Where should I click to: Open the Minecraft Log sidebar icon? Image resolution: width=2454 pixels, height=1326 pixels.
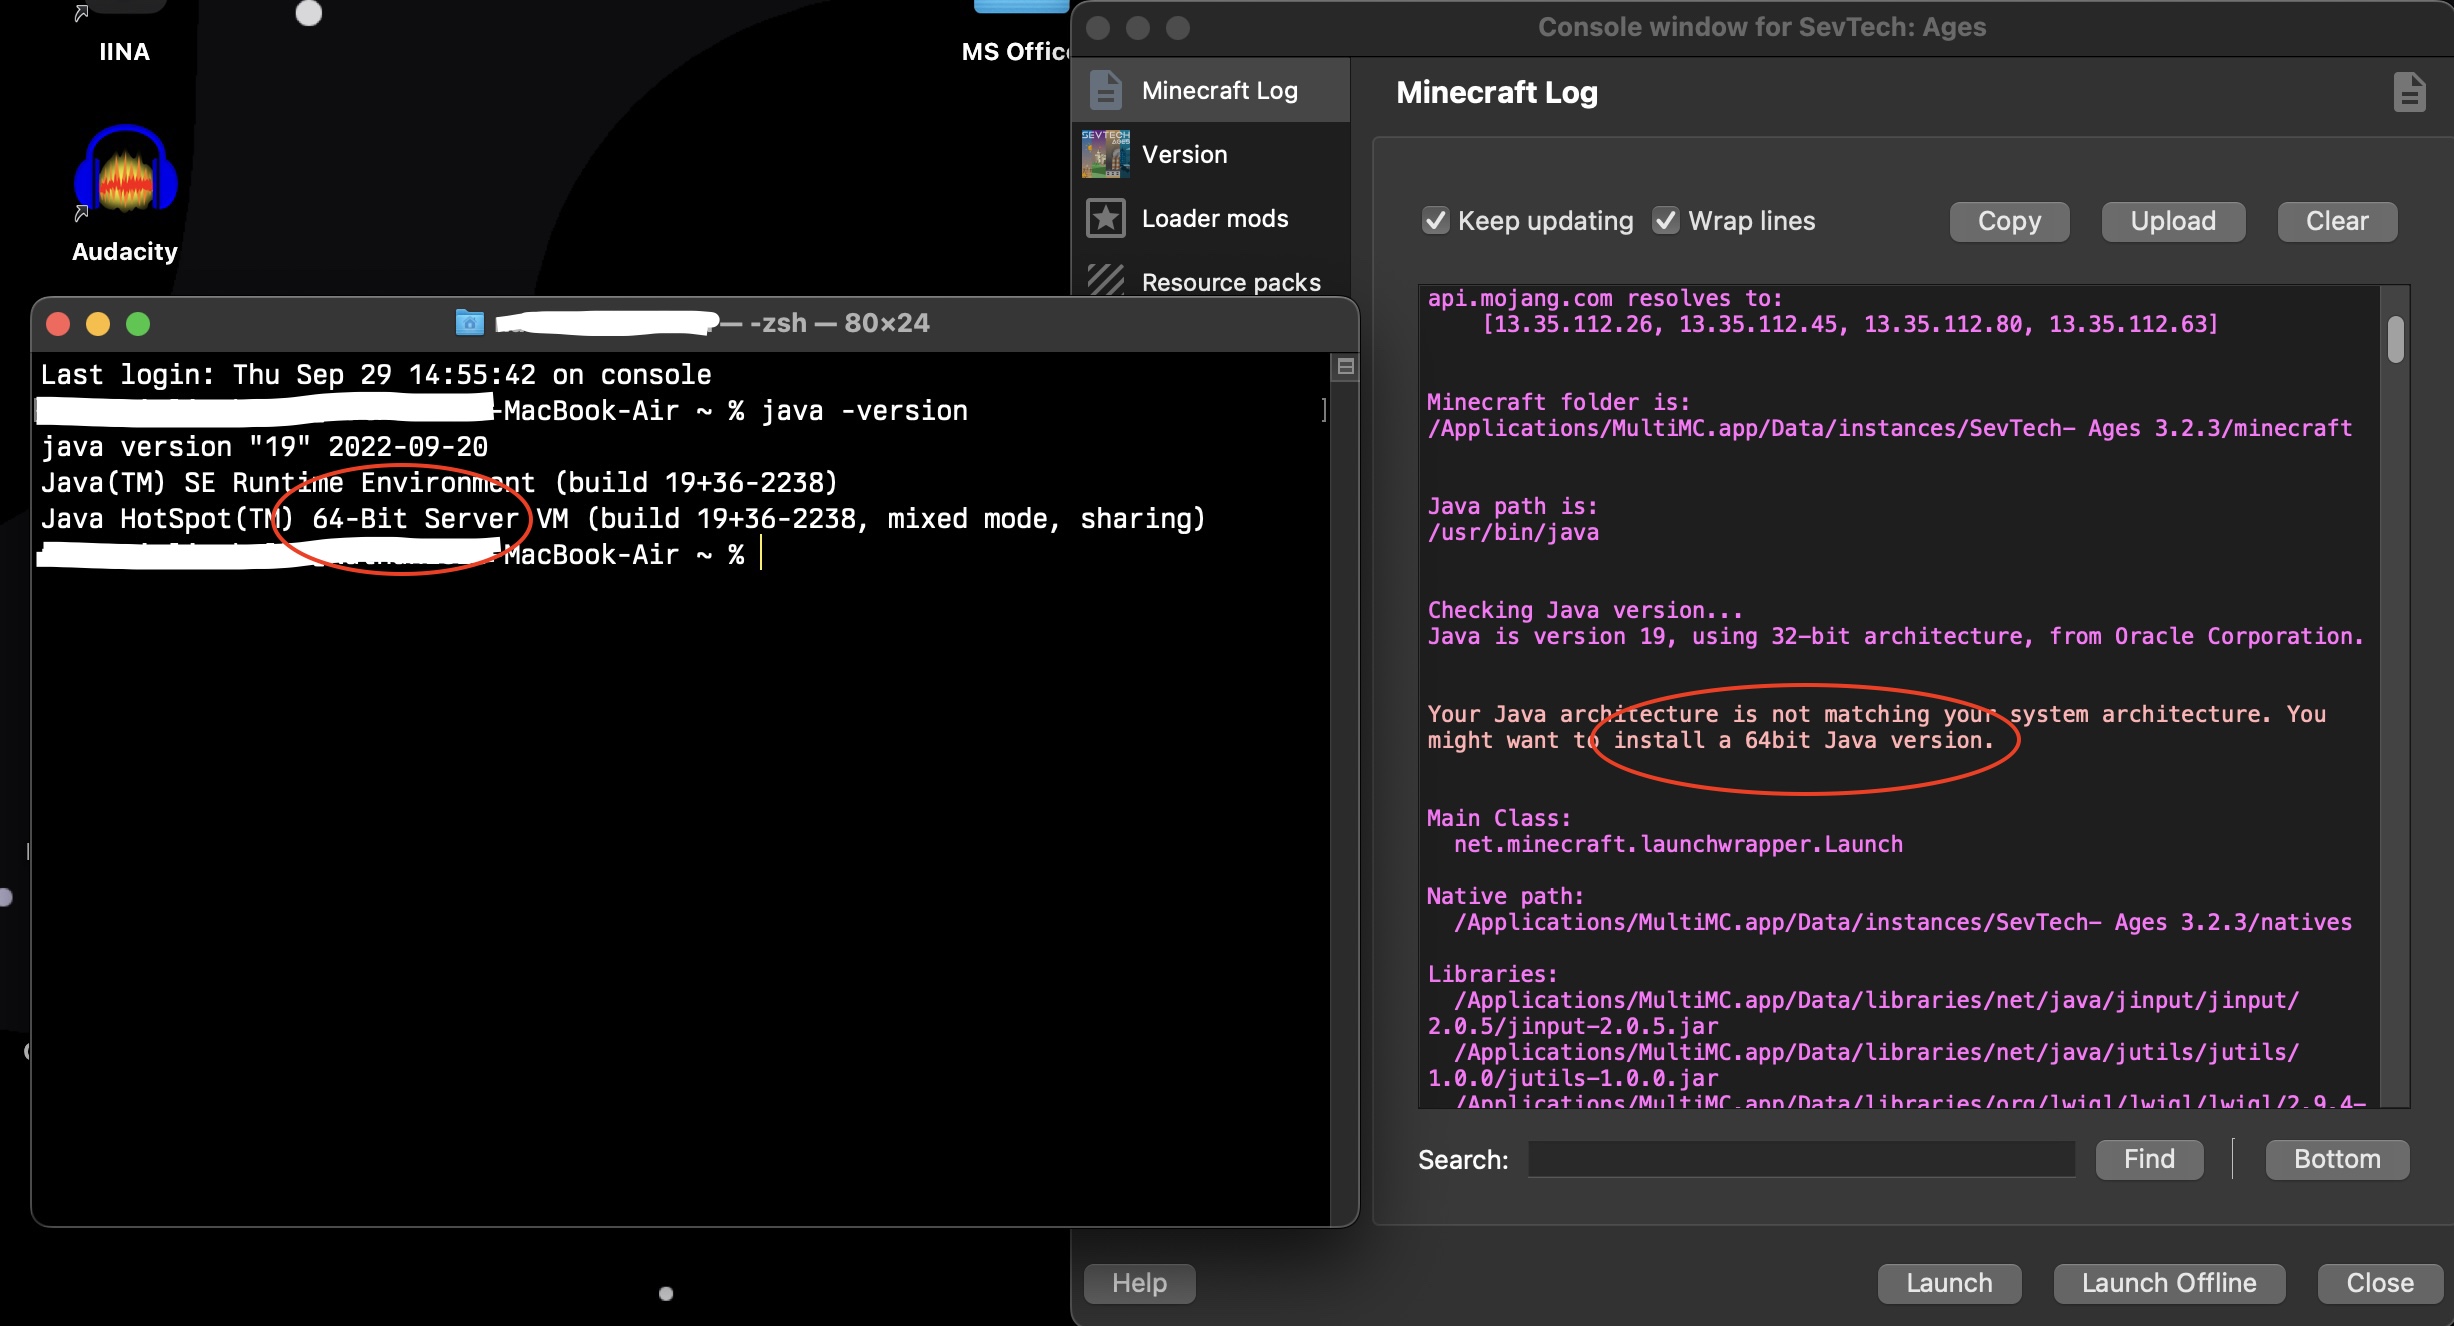pyautogui.click(x=1106, y=89)
